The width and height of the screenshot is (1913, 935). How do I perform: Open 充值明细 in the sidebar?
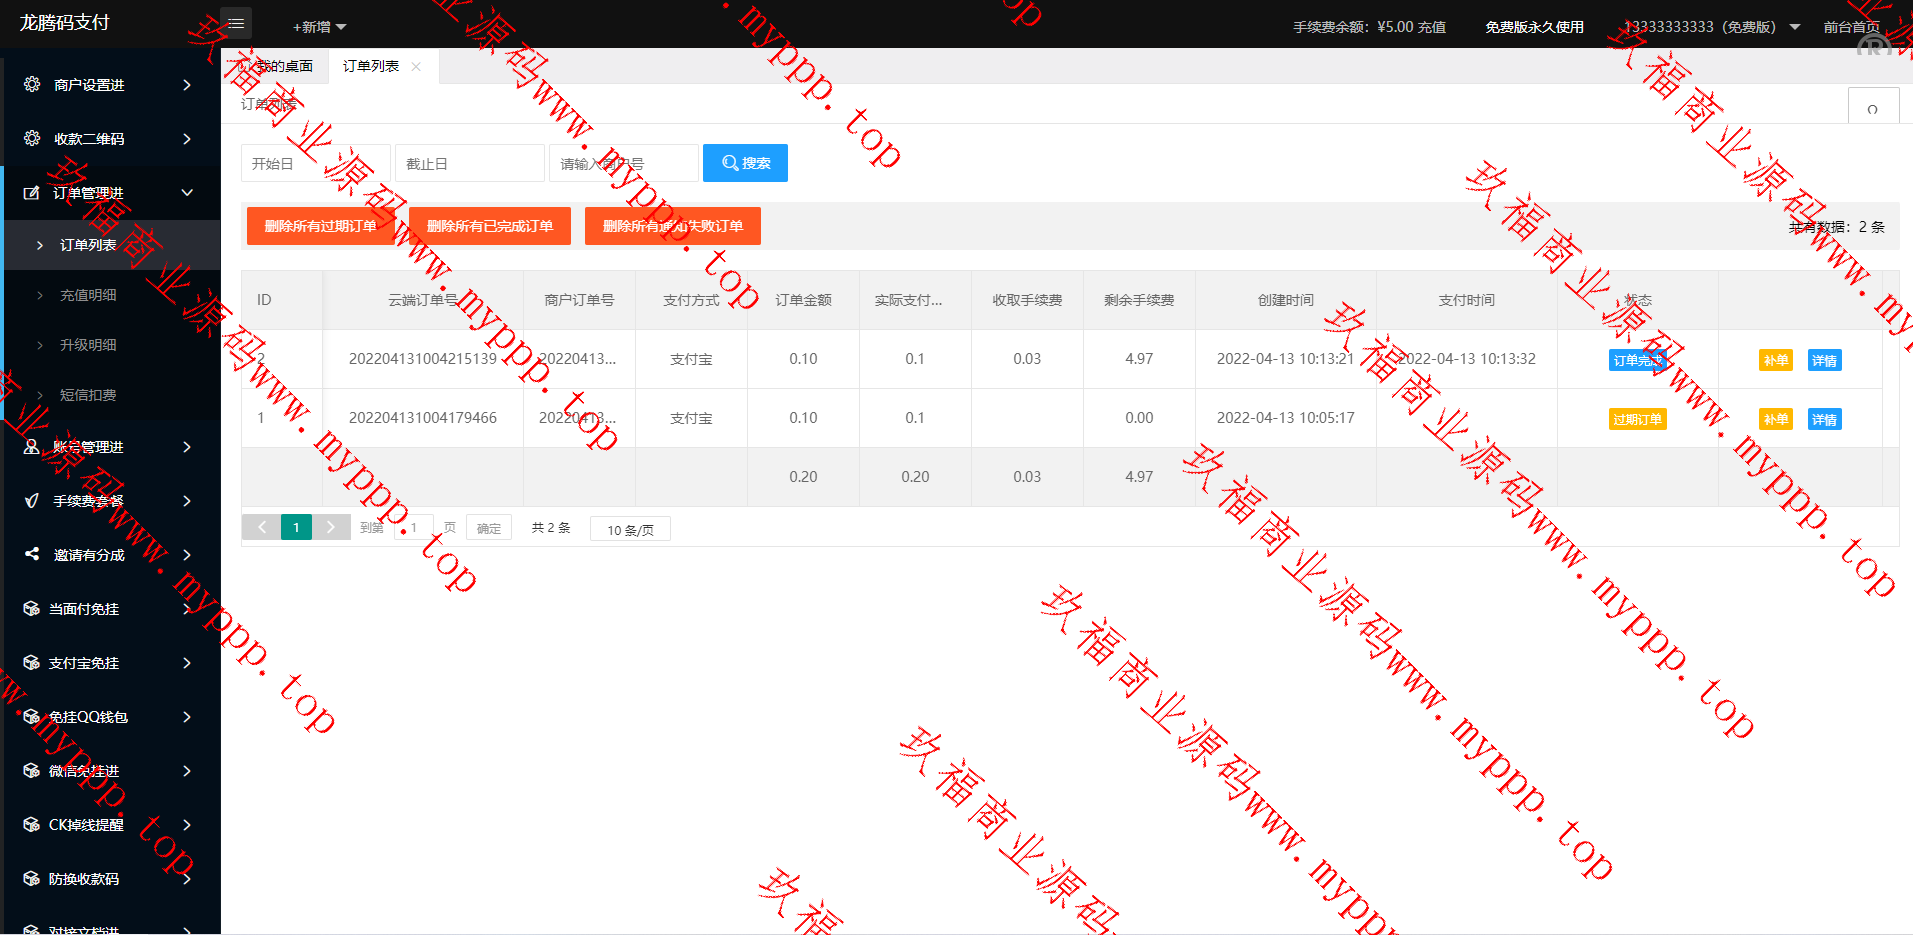click(88, 295)
